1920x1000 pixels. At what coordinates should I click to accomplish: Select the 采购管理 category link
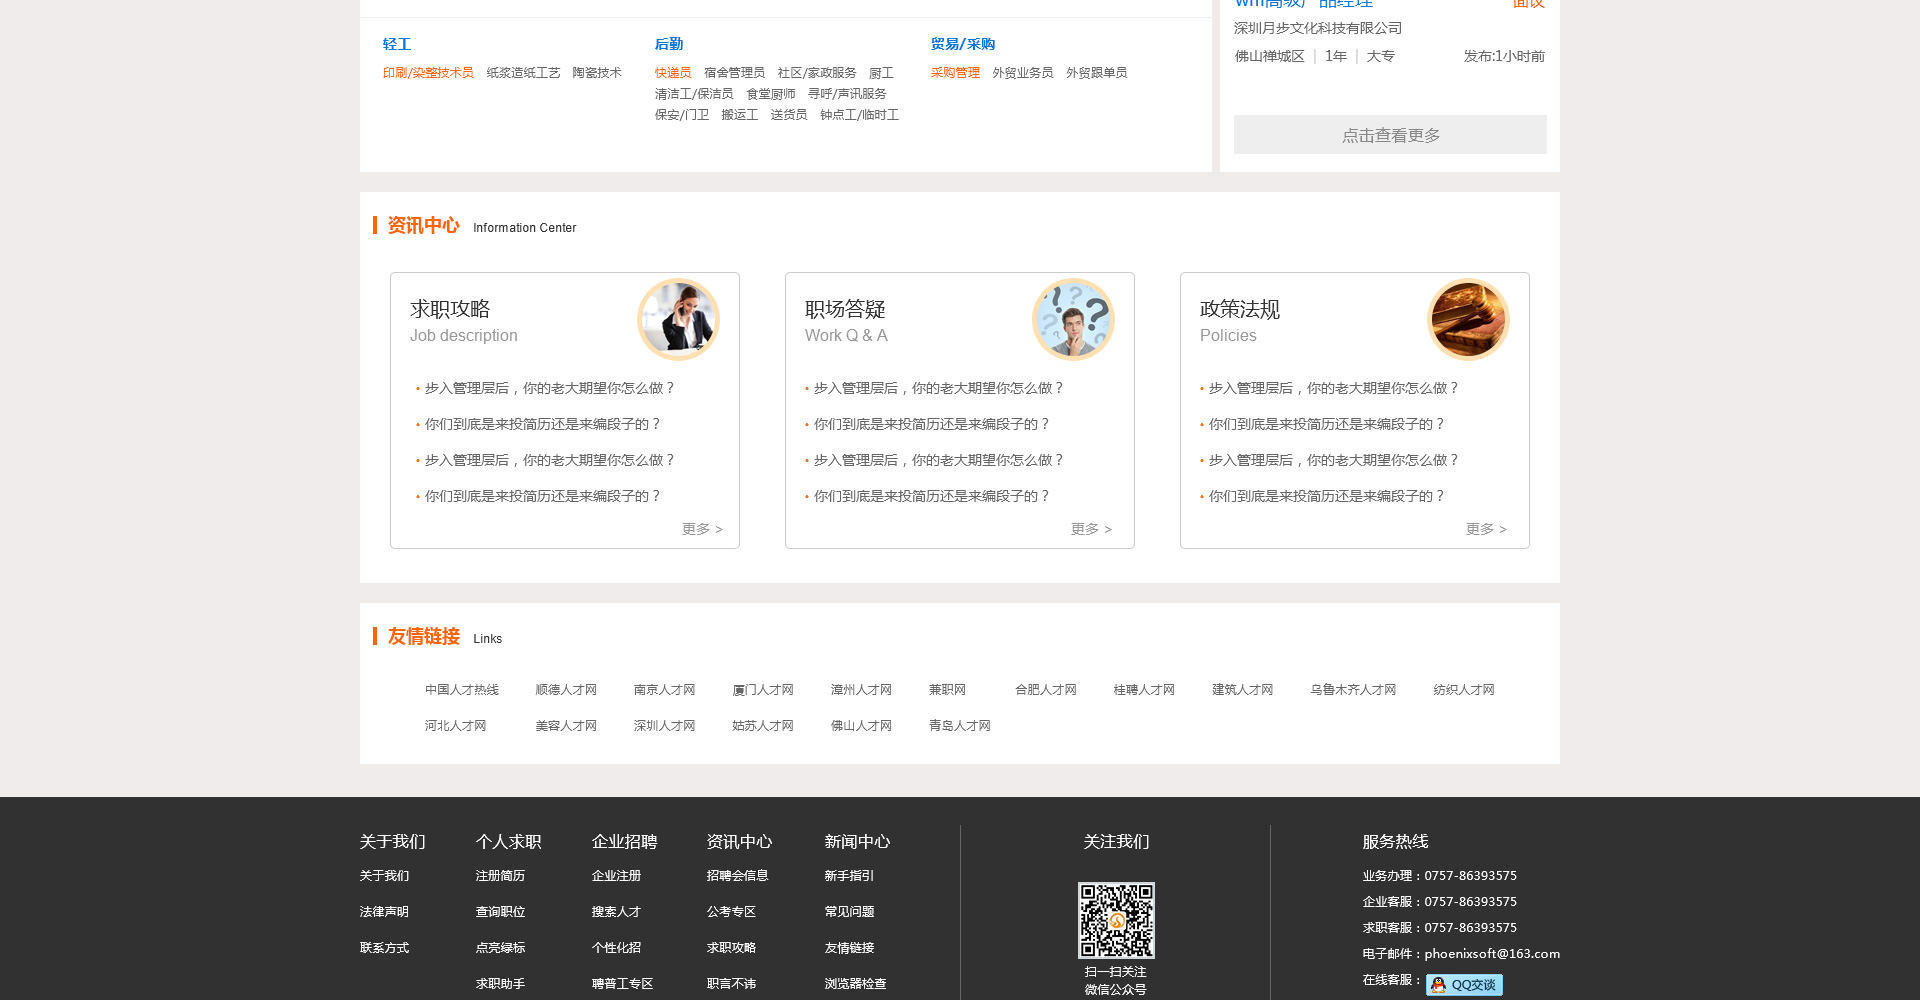[x=955, y=73]
